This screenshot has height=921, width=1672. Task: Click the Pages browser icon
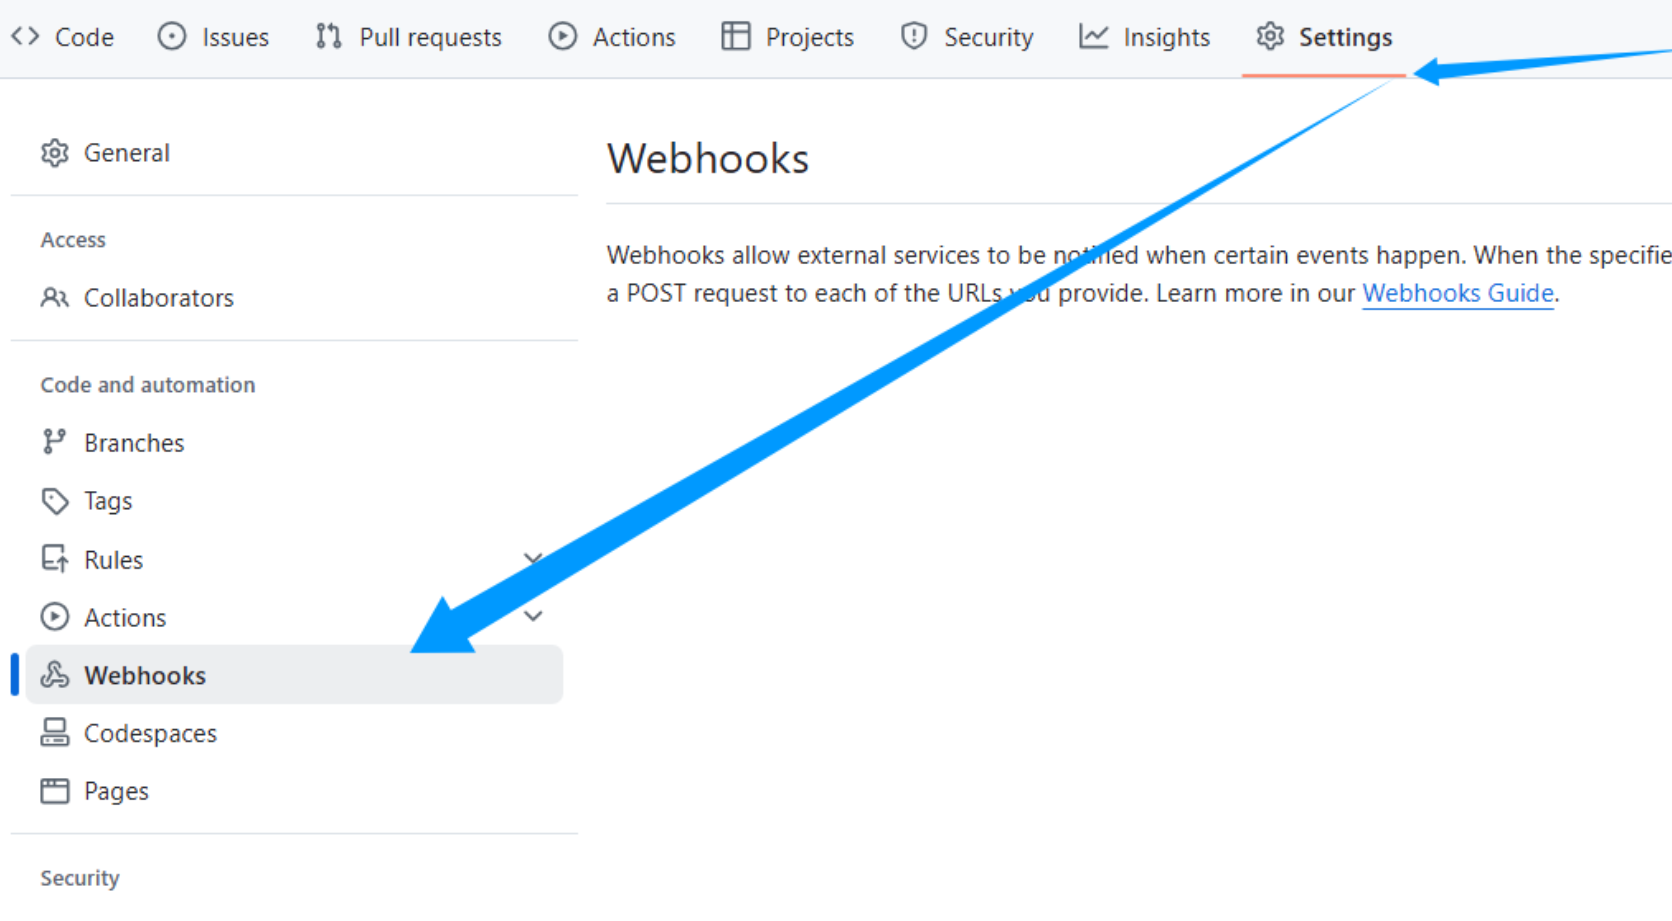(x=55, y=791)
